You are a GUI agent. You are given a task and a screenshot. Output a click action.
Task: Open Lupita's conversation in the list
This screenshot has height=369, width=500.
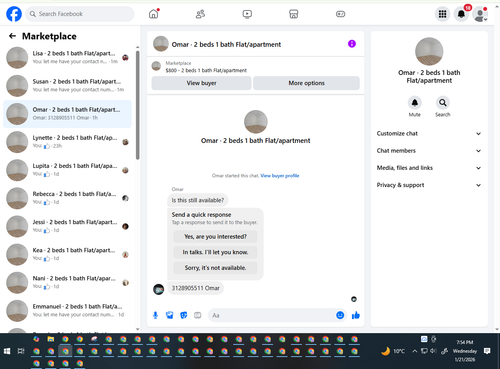point(67,170)
